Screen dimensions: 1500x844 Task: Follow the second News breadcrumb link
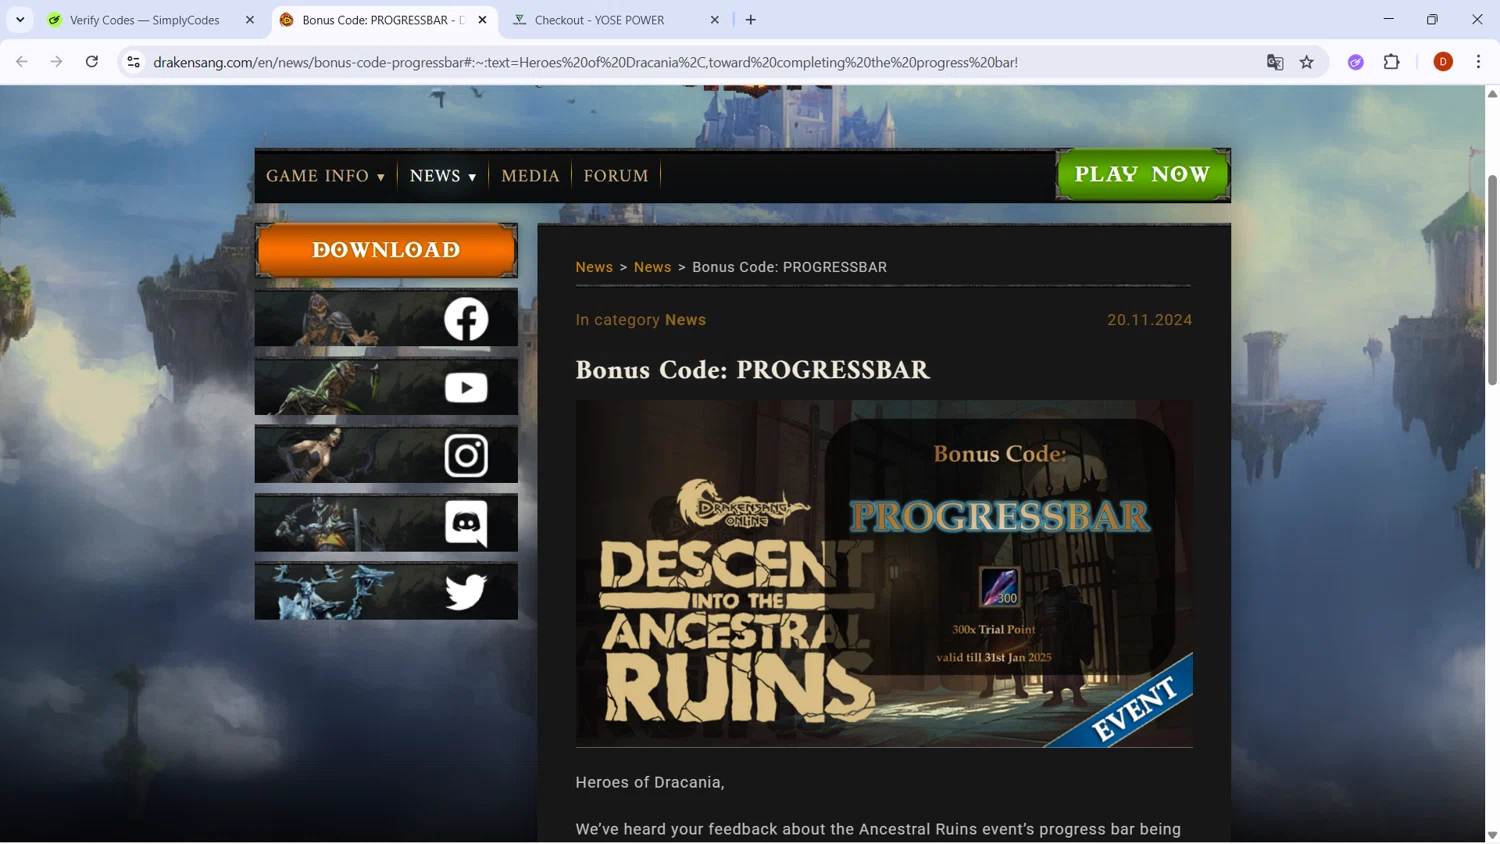[x=652, y=267]
